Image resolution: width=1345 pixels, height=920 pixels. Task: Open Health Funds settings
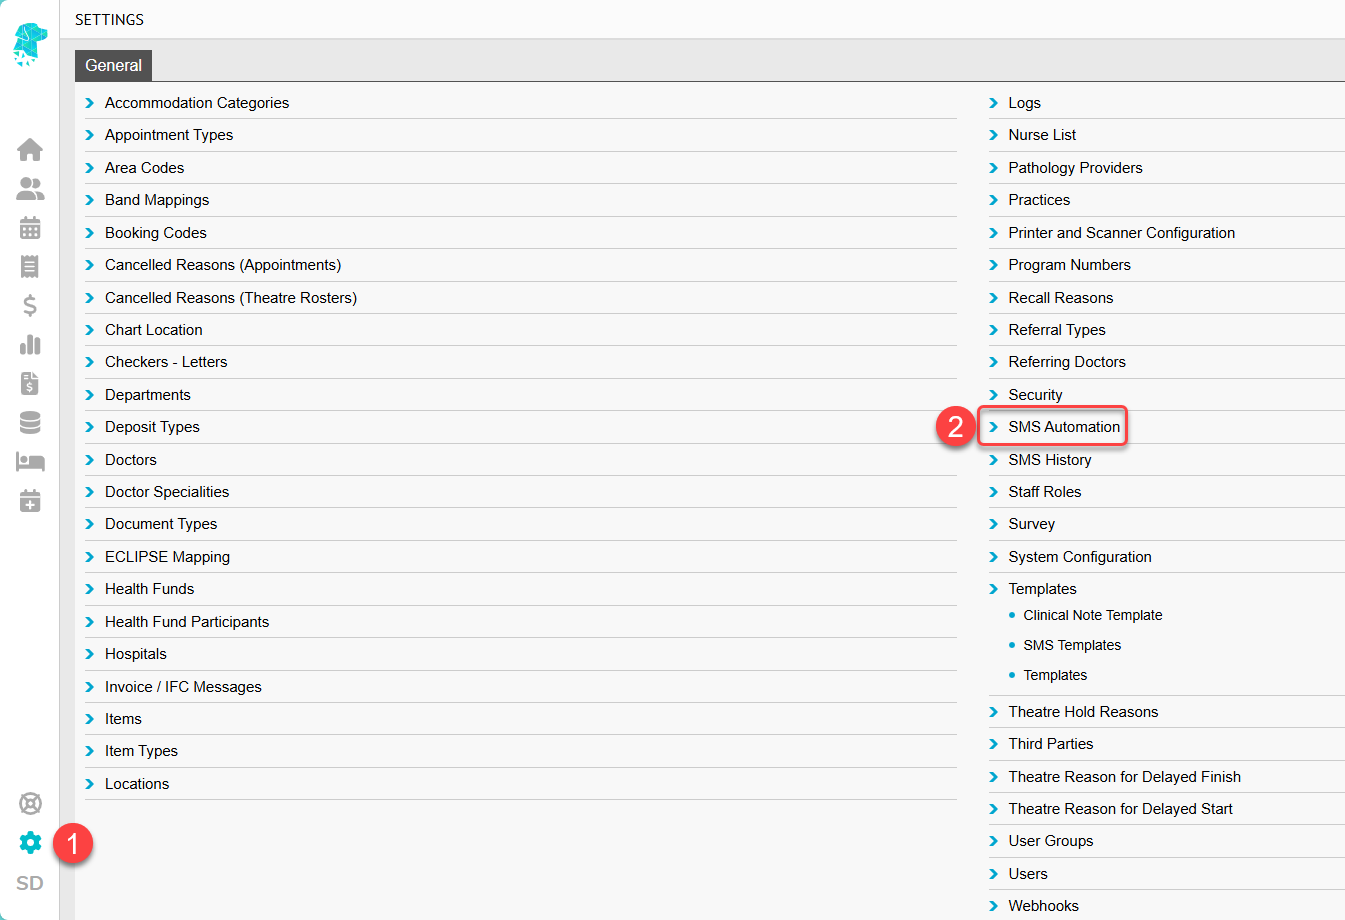click(x=150, y=589)
